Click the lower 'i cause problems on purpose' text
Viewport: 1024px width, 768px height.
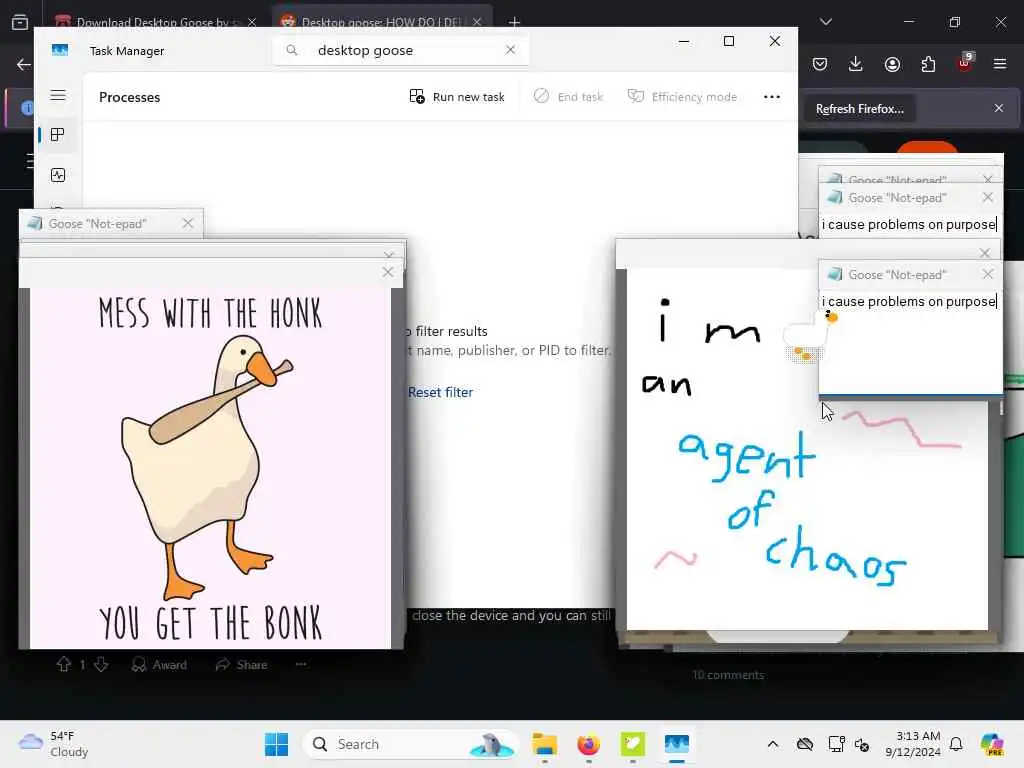pos(909,301)
